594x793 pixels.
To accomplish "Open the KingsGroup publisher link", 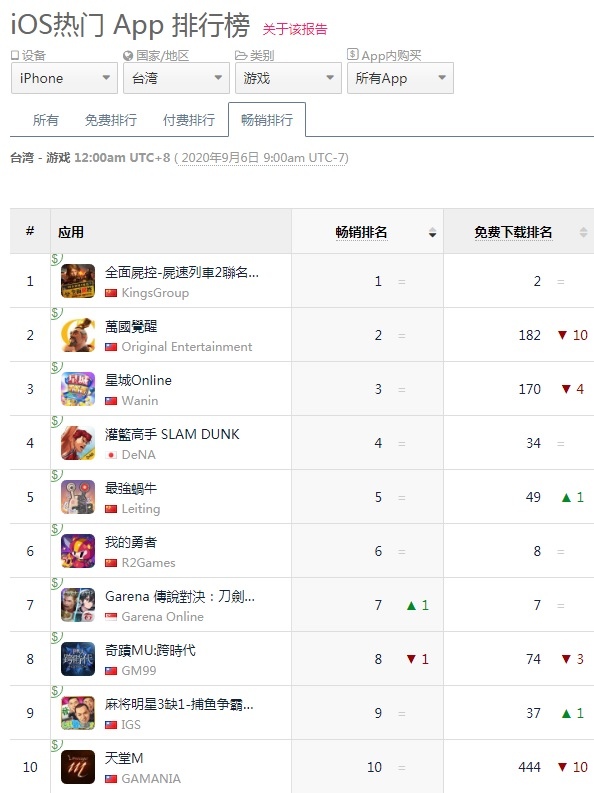I will click(155, 293).
